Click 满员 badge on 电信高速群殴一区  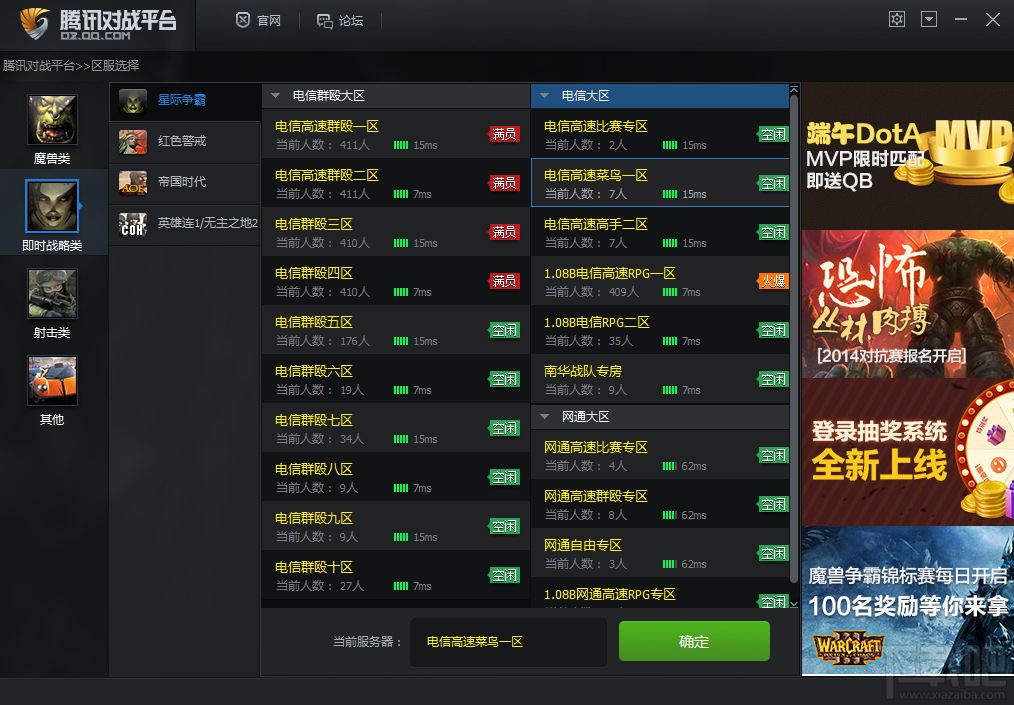pos(504,134)
